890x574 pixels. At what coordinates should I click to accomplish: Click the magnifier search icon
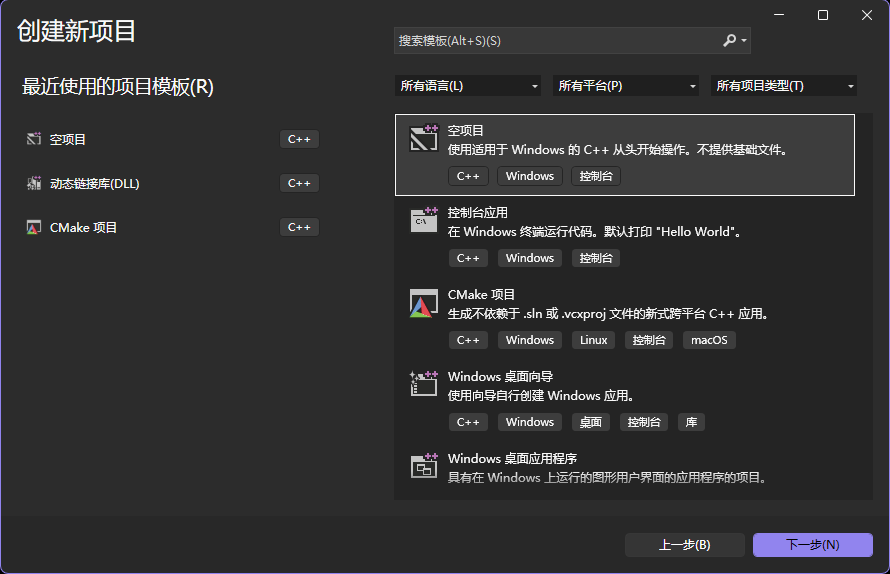[729, 40]
